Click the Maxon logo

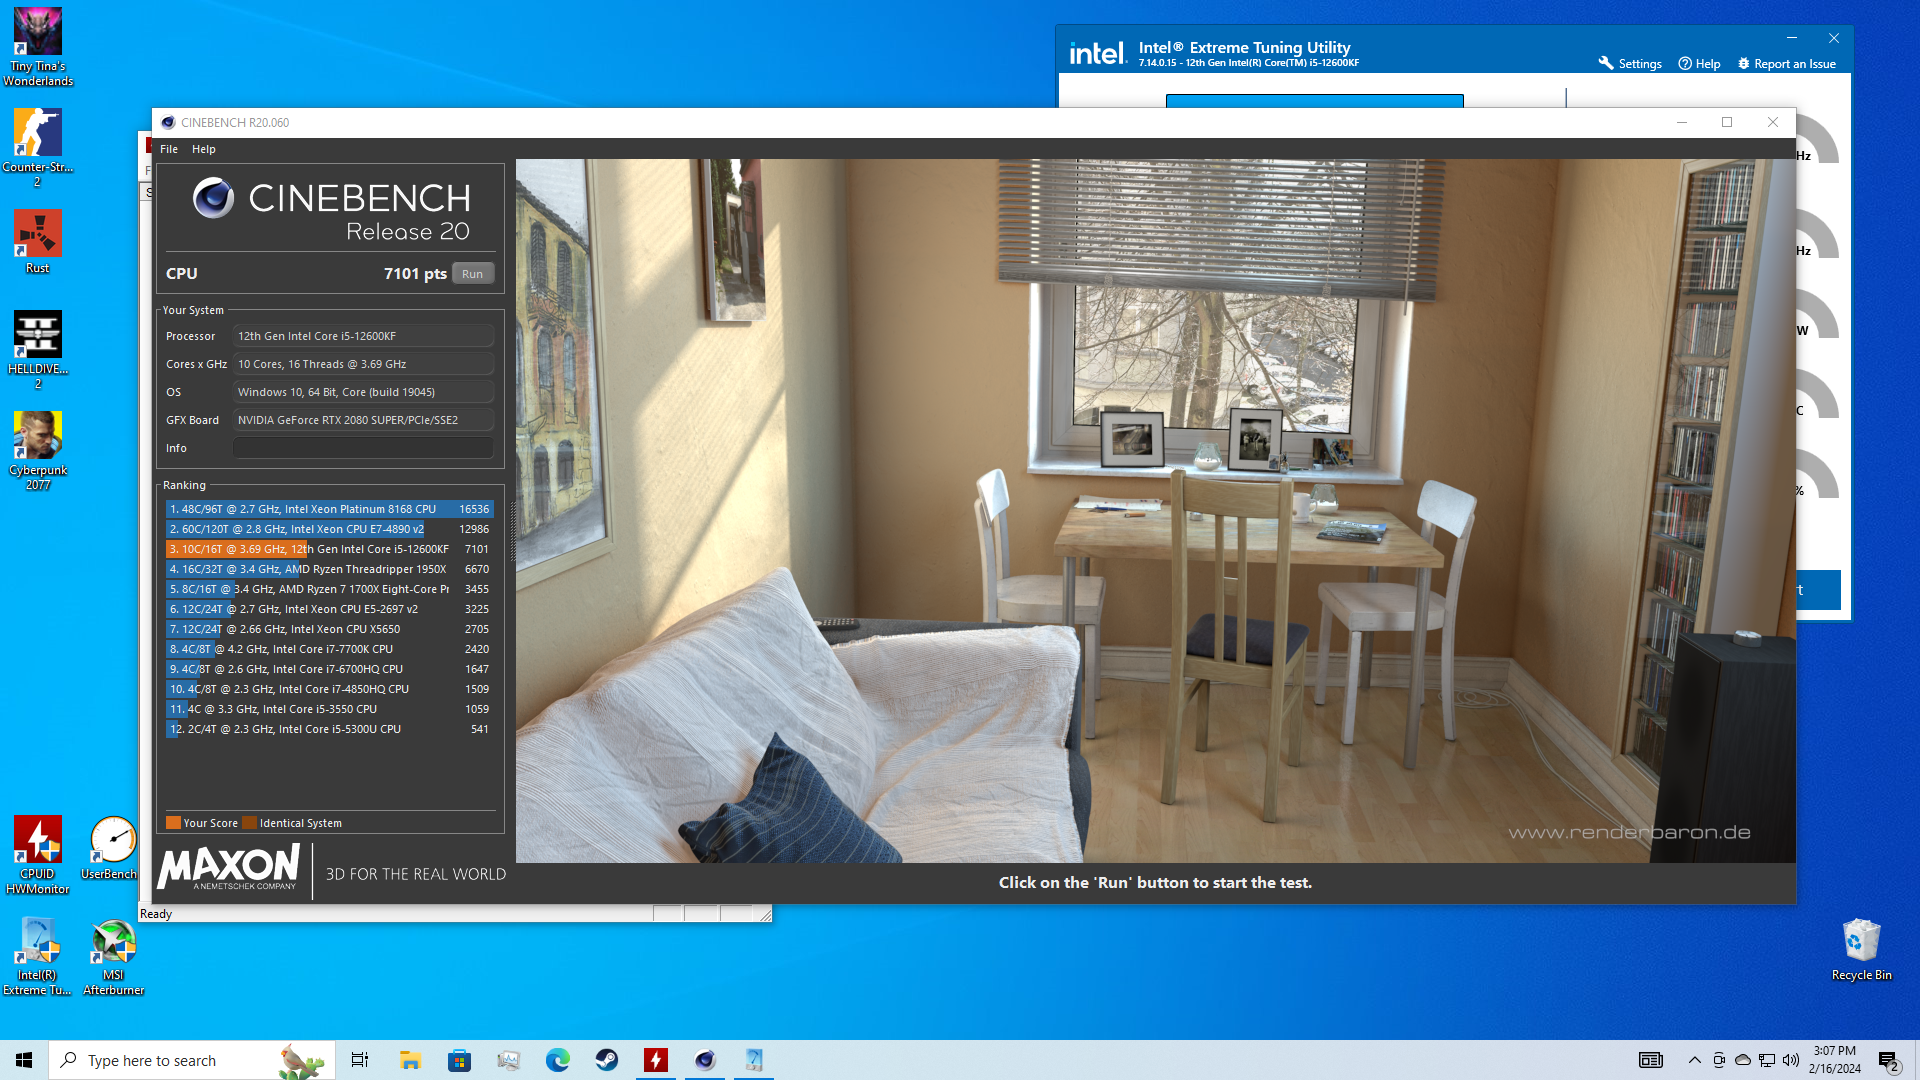click(x=229, y=867)
